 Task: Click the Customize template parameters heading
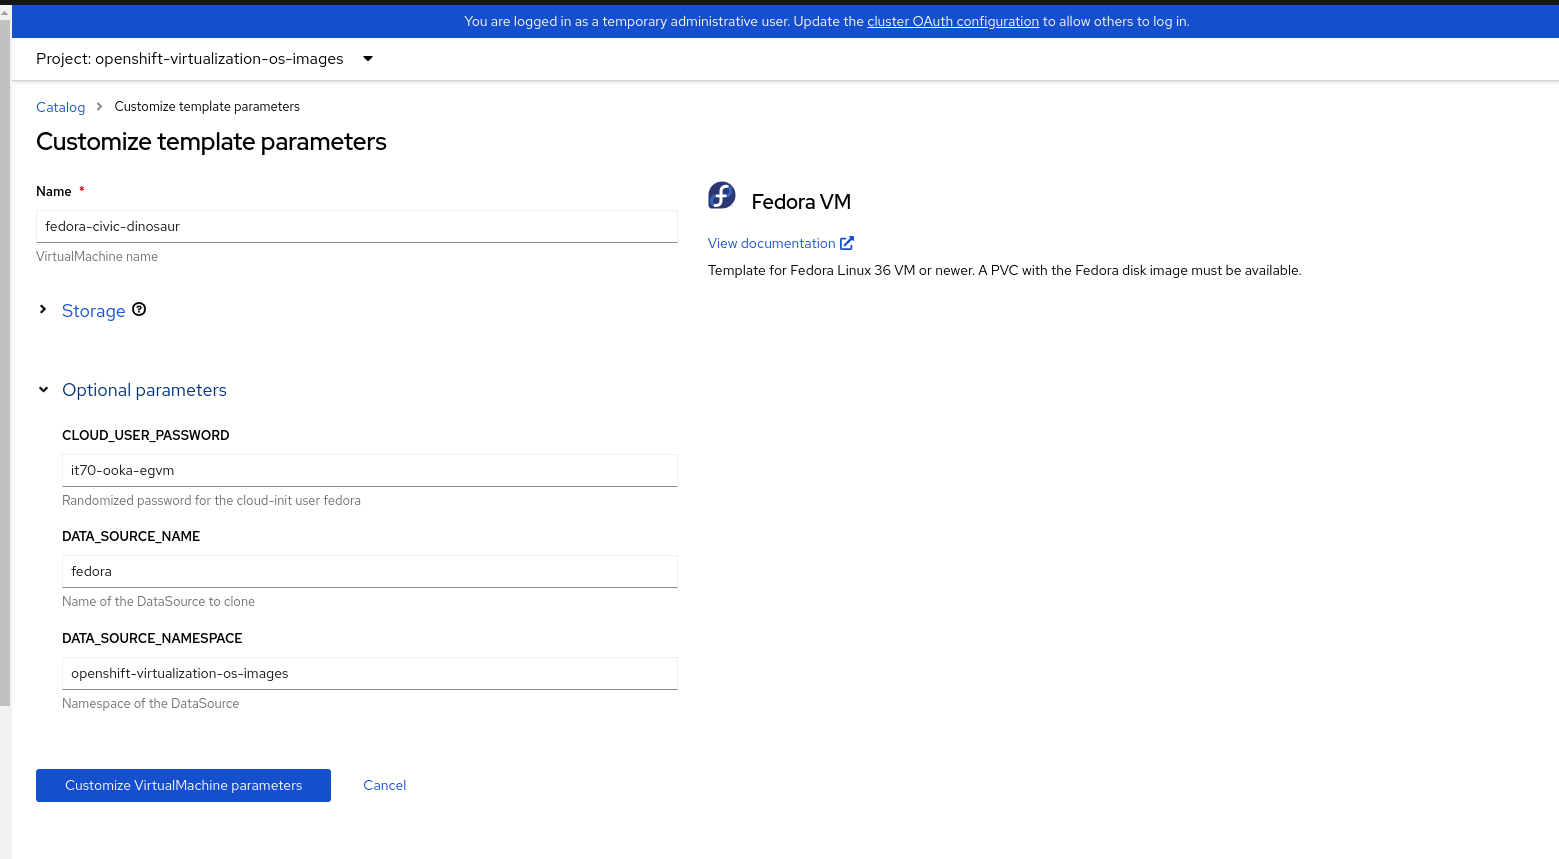tap(211, 142)
